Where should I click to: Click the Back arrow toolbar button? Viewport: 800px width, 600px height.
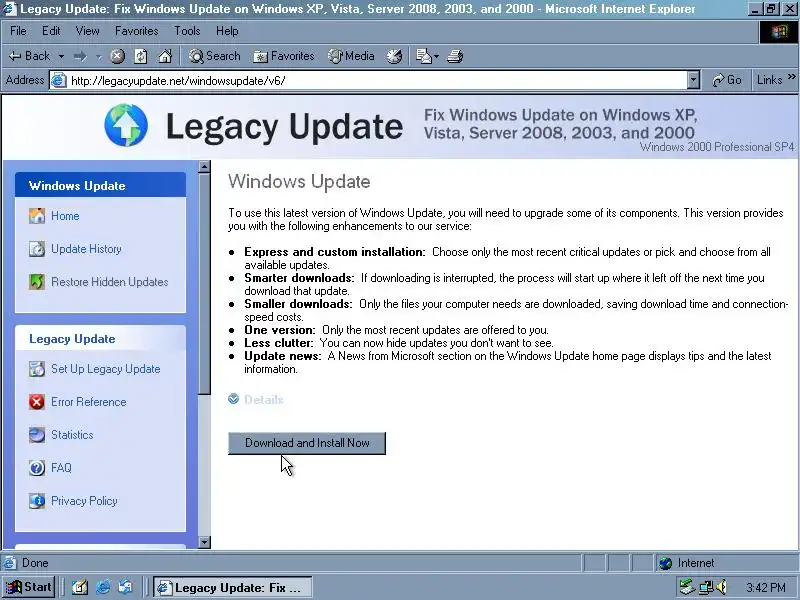pos(30,56)
